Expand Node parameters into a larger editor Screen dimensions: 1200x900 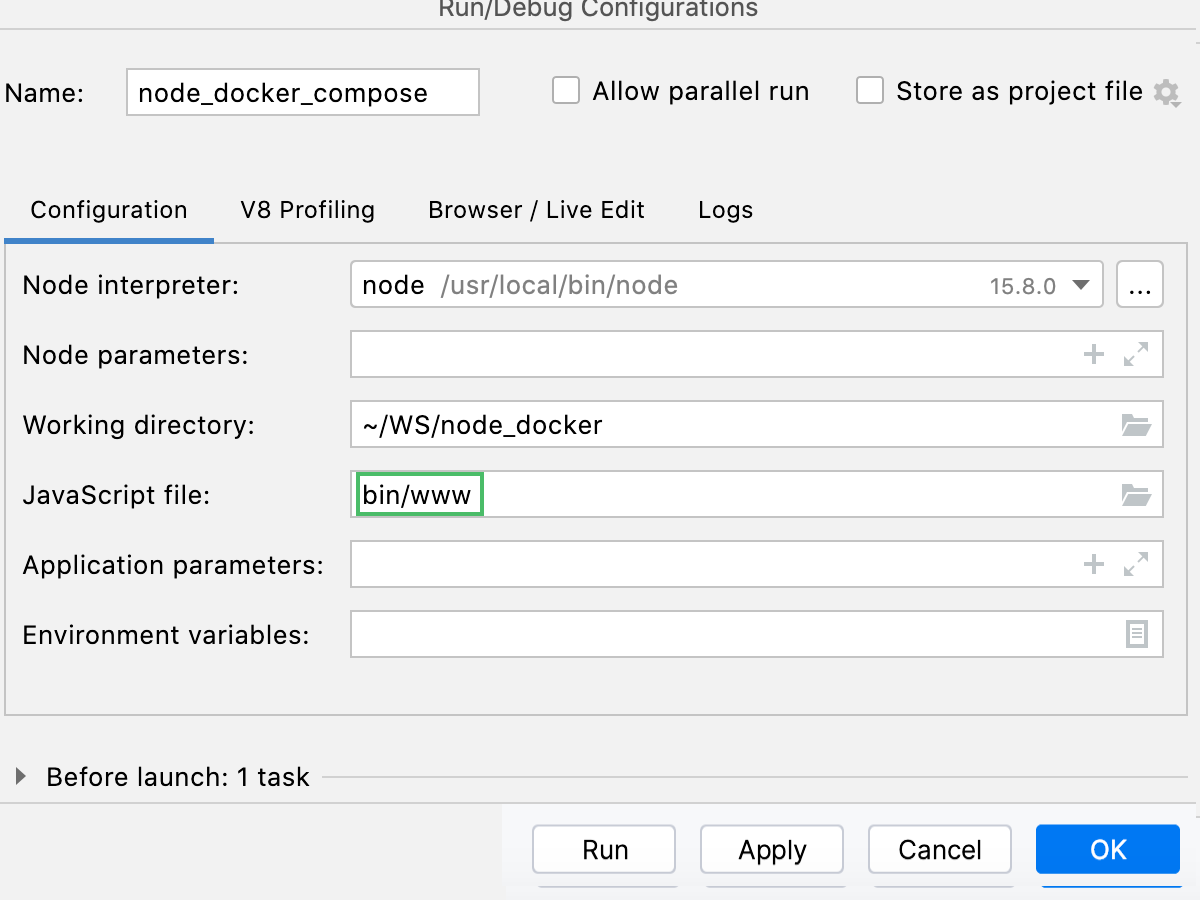pos(1136,354)
